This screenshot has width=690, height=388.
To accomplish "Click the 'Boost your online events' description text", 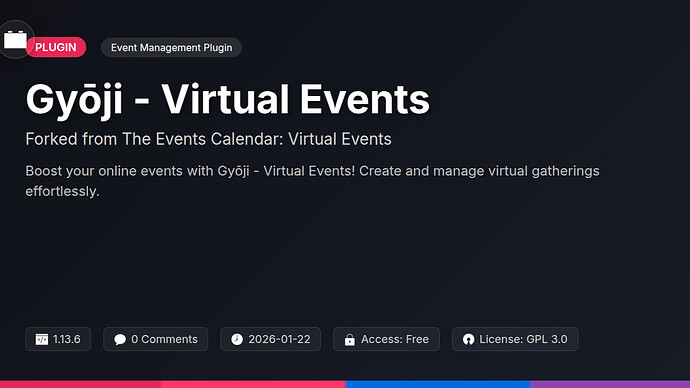I will tap(312, 181).
